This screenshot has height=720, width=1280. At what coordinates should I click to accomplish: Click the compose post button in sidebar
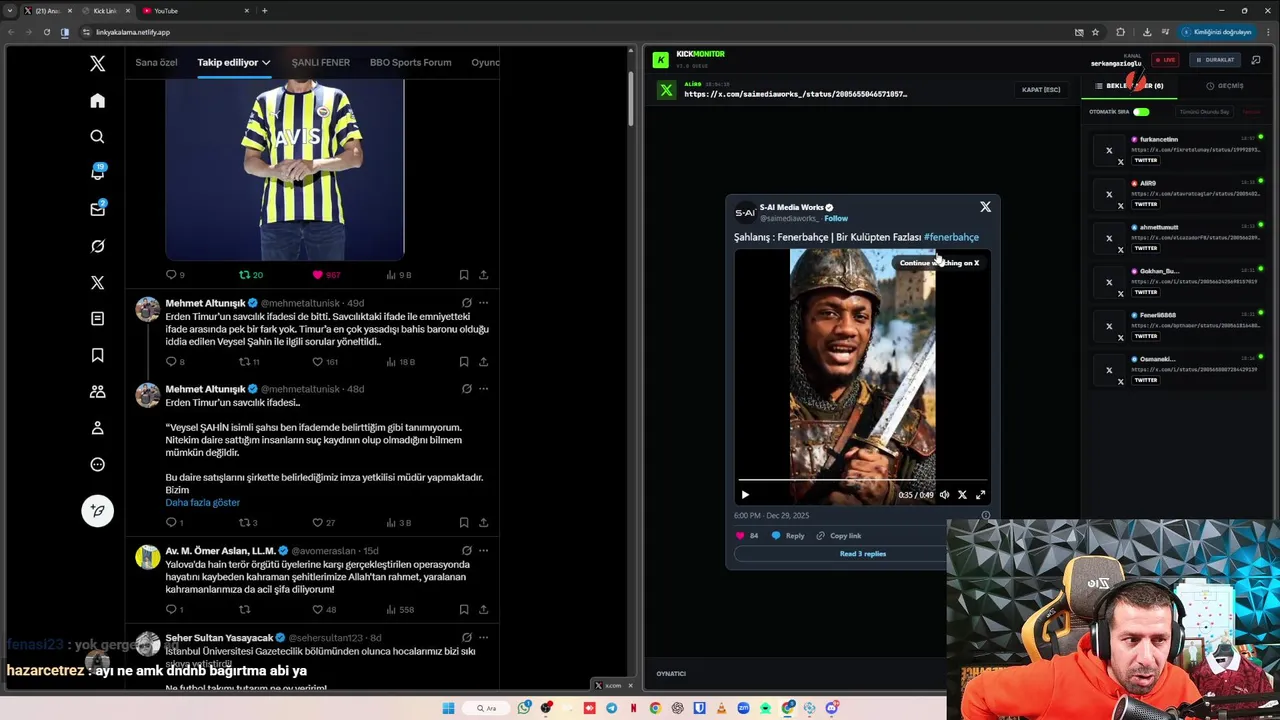[x=97, y=511]
